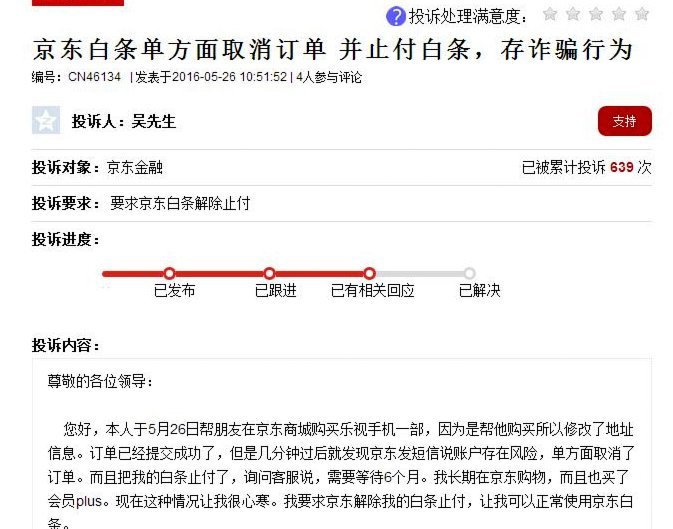The image size is (673, 529).
Task: Click the 639 cumulative complaints count
Action: pos(621,167)
